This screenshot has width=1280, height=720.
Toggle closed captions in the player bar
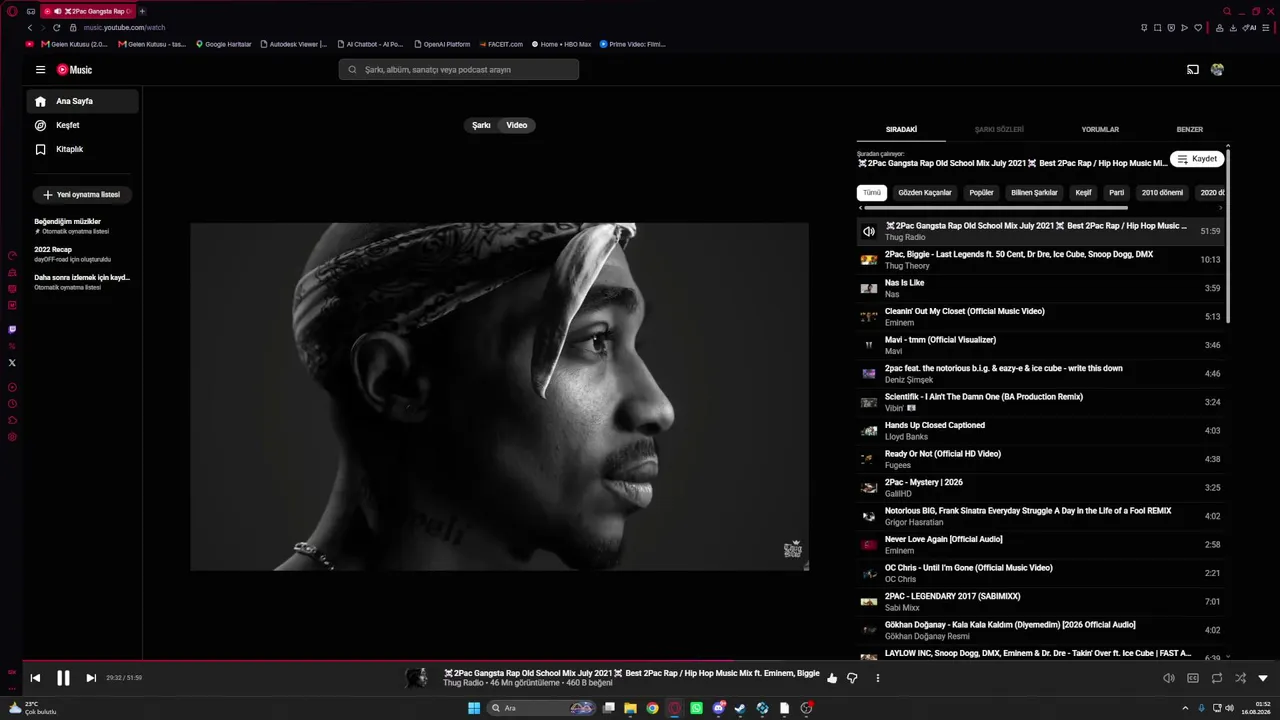pyautogui.click(x=1193, y=678)
